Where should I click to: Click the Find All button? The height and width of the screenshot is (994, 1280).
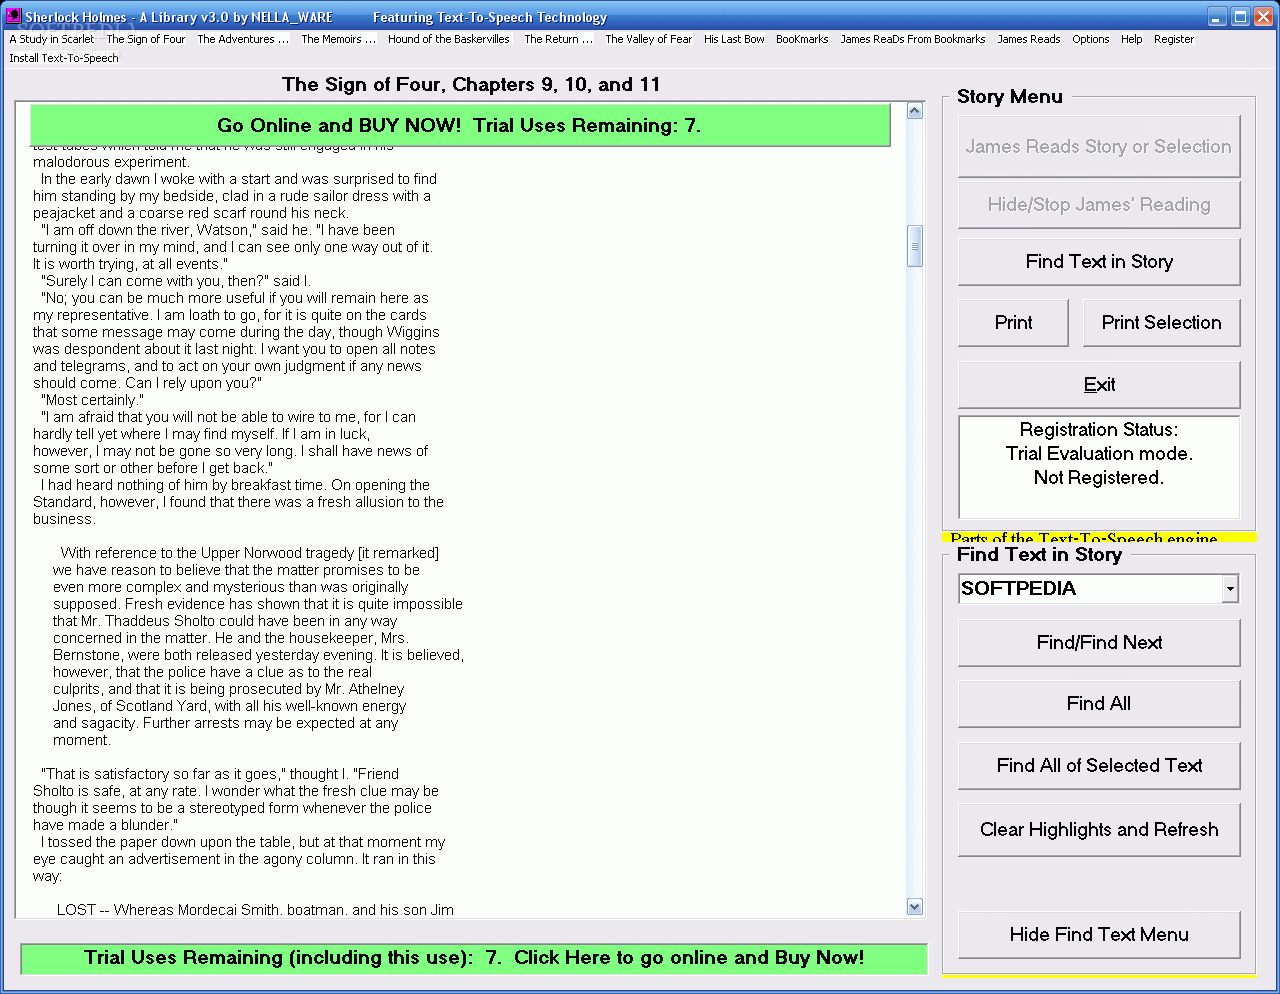coord(1099,703)
